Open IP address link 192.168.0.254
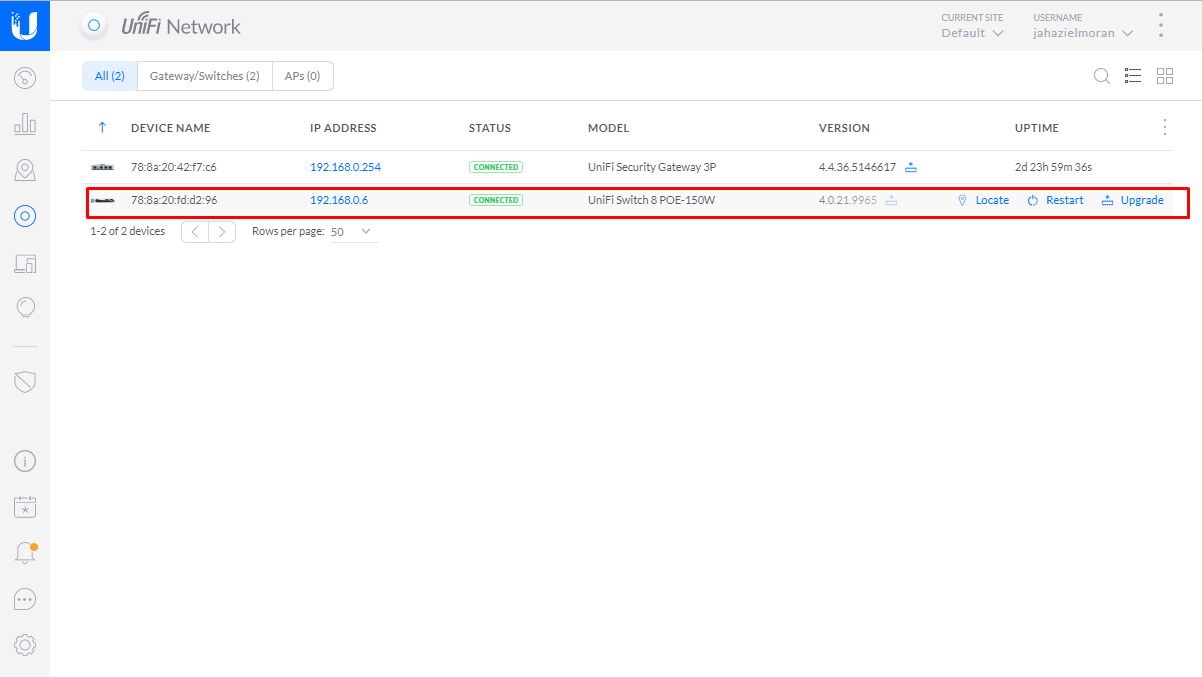This screenshot has height=677, width=1202. [x=345, y=167]
